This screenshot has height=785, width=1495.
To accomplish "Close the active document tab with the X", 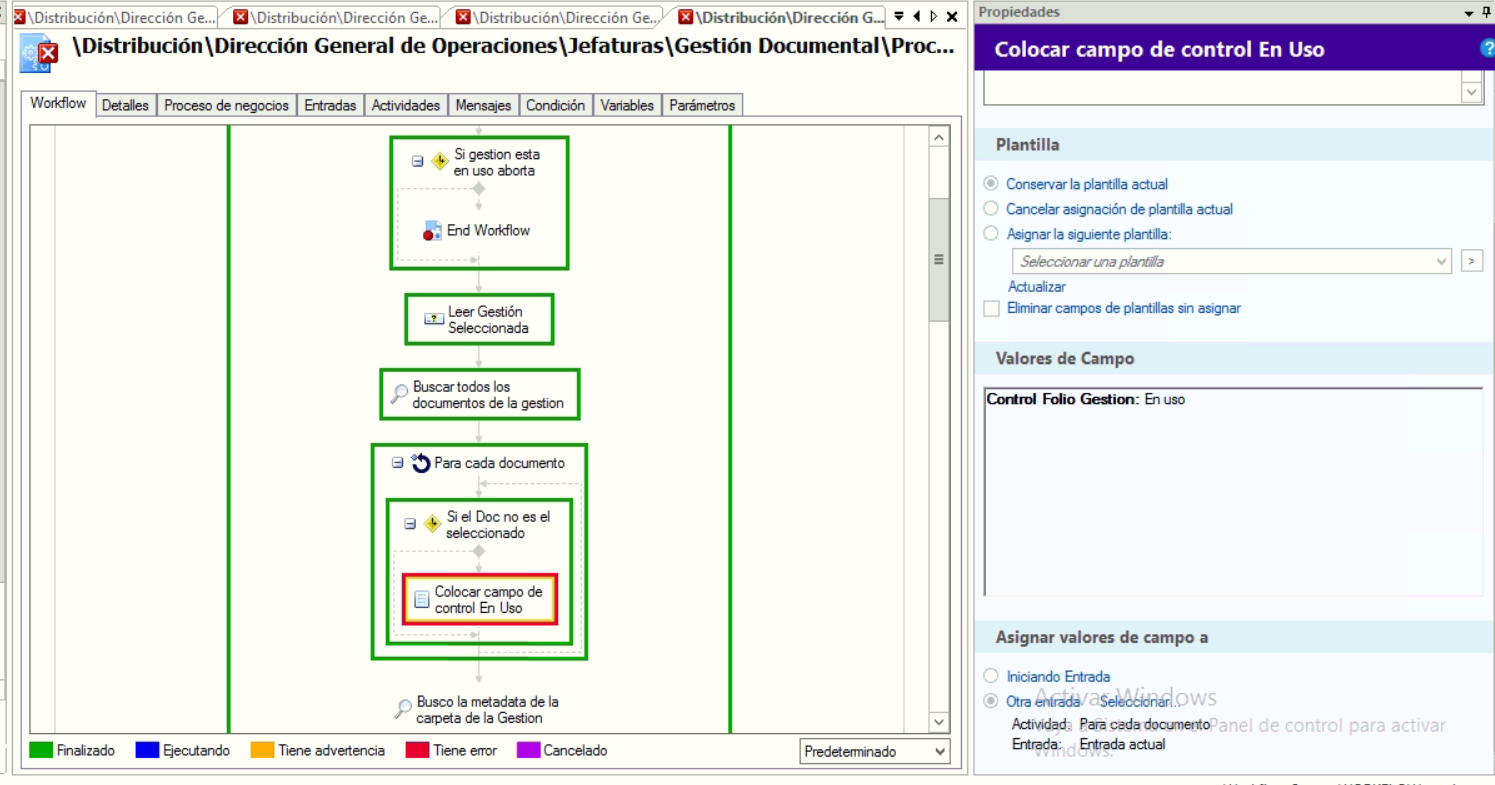I will 951,17.
